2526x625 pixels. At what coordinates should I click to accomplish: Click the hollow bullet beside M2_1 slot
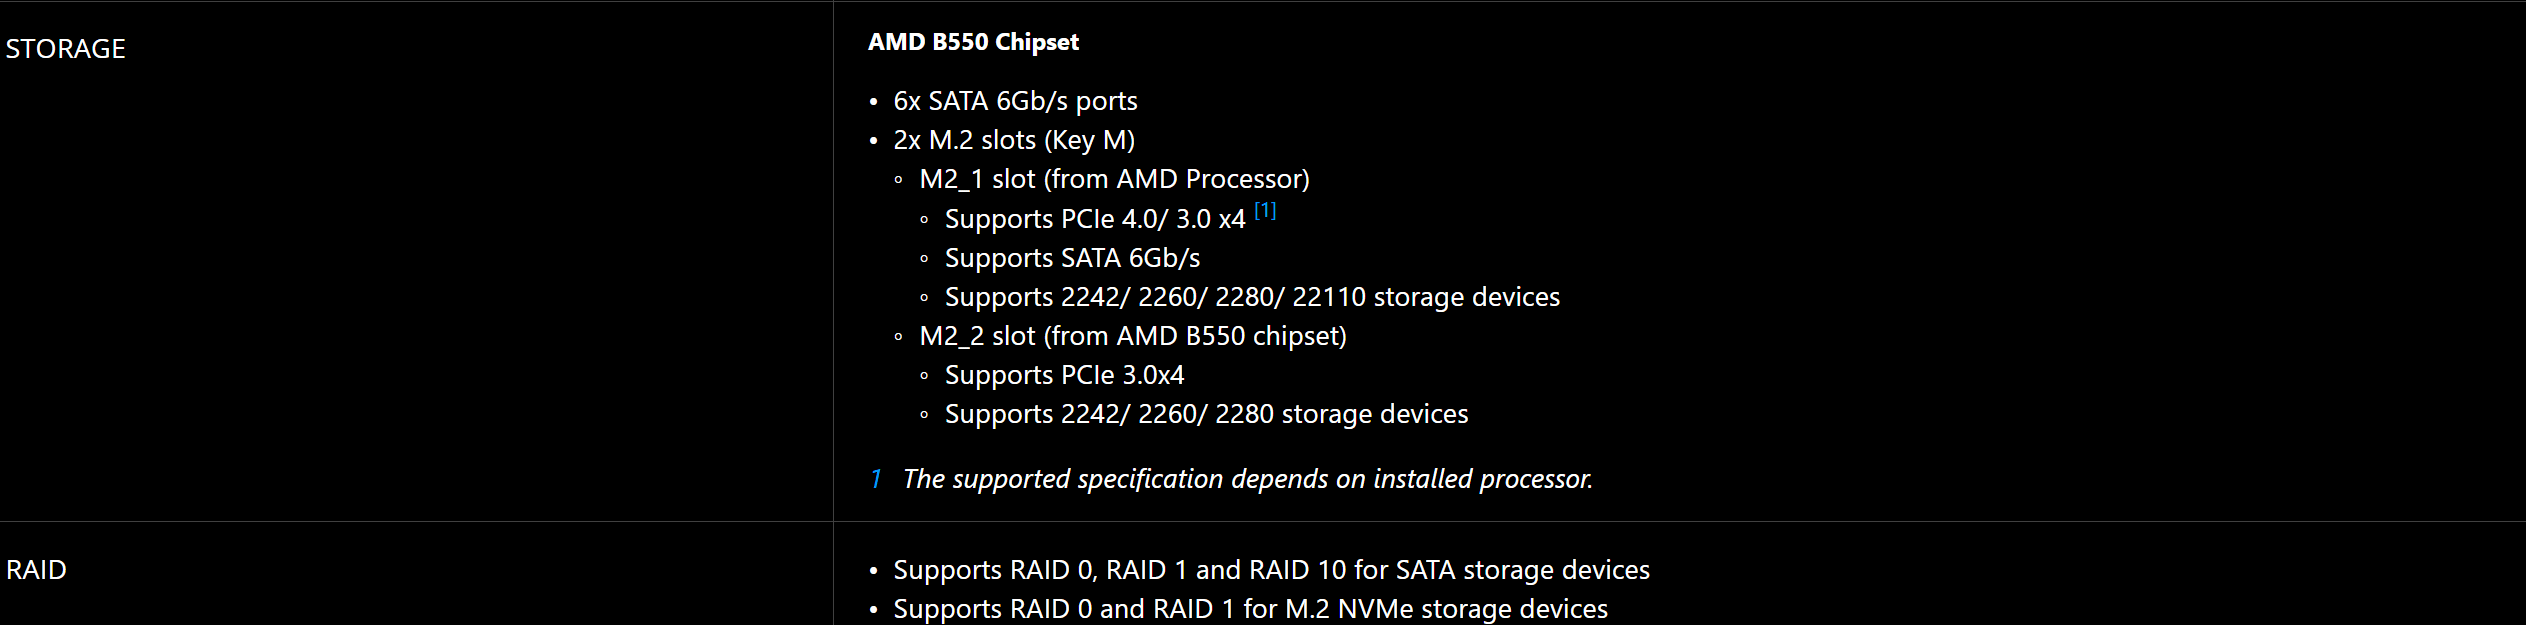coord(898,180)
